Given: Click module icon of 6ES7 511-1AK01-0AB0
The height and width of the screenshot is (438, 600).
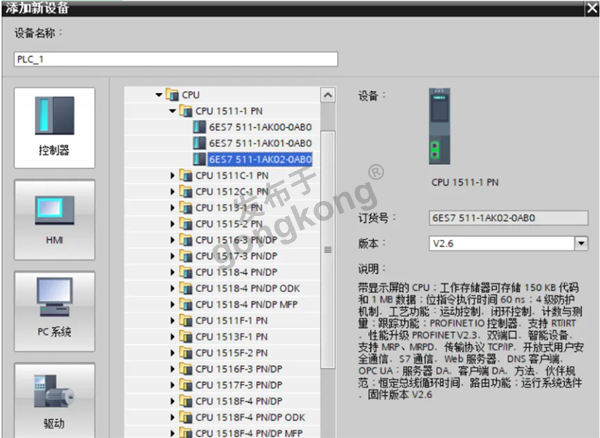Looking at the screenshot, I should tap(199, 143).
